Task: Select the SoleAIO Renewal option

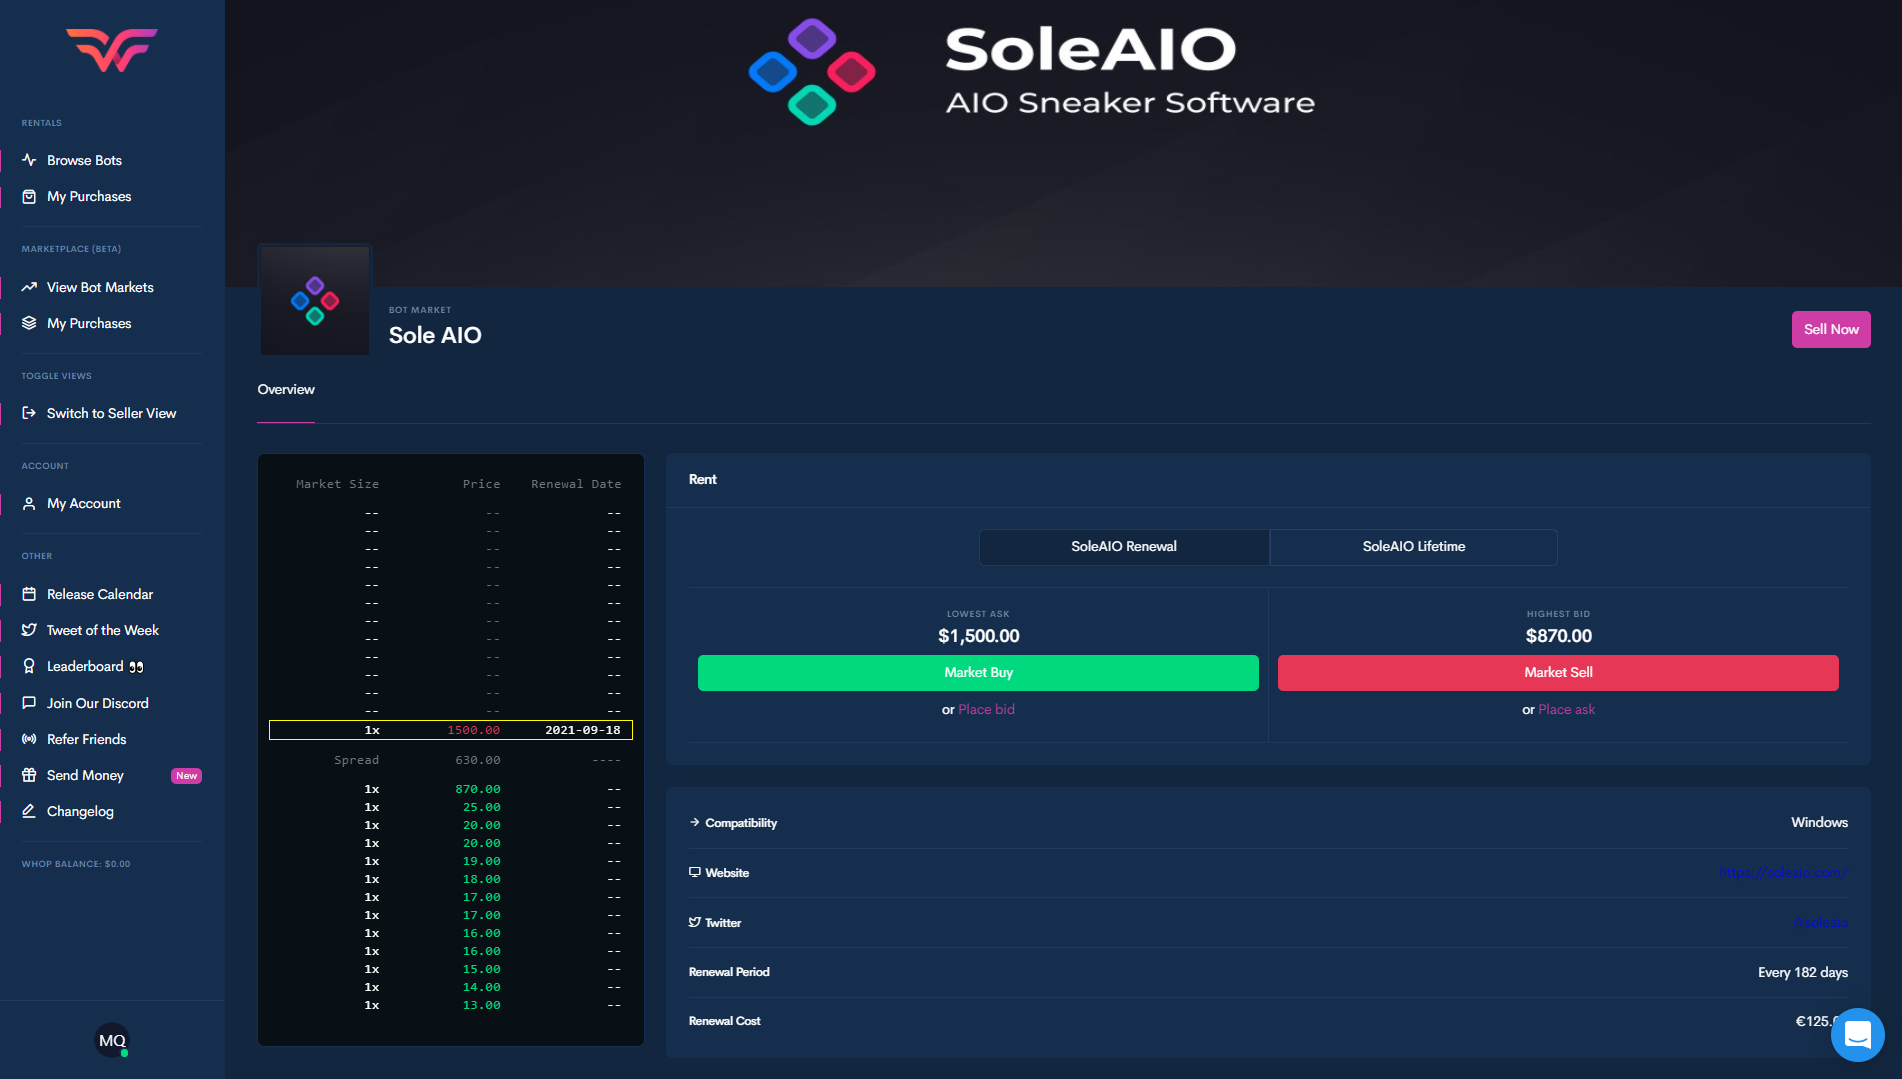Action: pyautogui.click(x=1124, y=547)
